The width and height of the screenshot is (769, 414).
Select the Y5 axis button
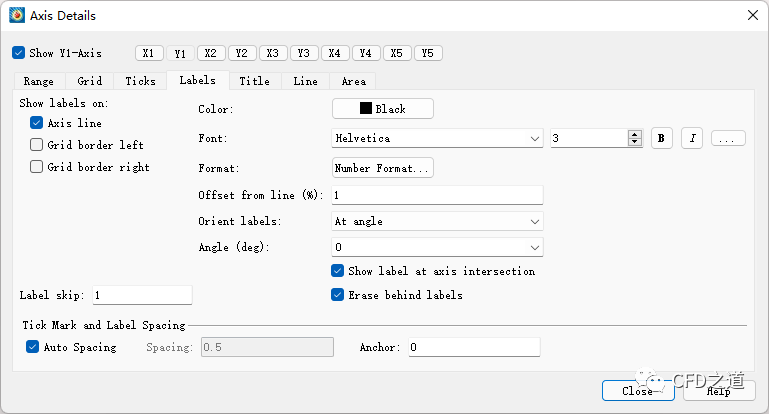coord(428,53)
